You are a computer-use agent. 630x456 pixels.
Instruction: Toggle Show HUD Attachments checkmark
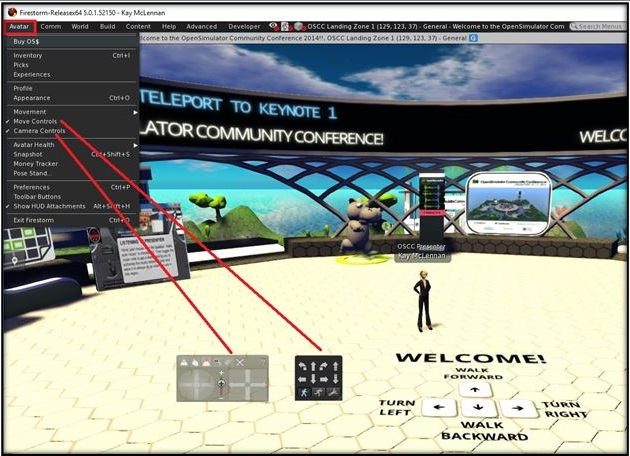point(72,206)
